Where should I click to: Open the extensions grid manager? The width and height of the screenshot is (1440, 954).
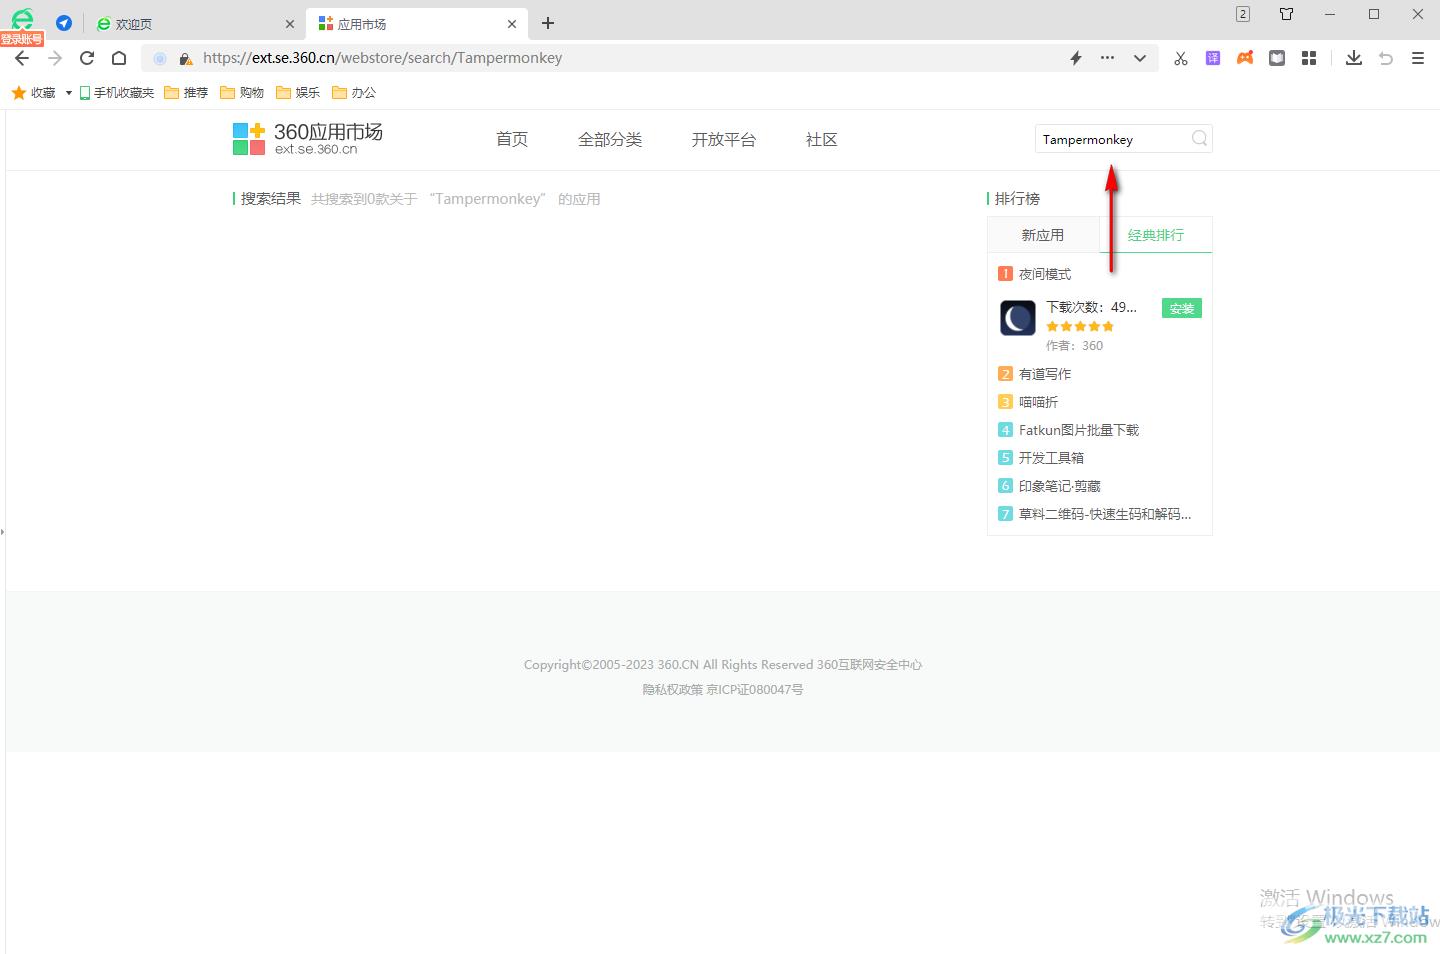pos(1309,58)
